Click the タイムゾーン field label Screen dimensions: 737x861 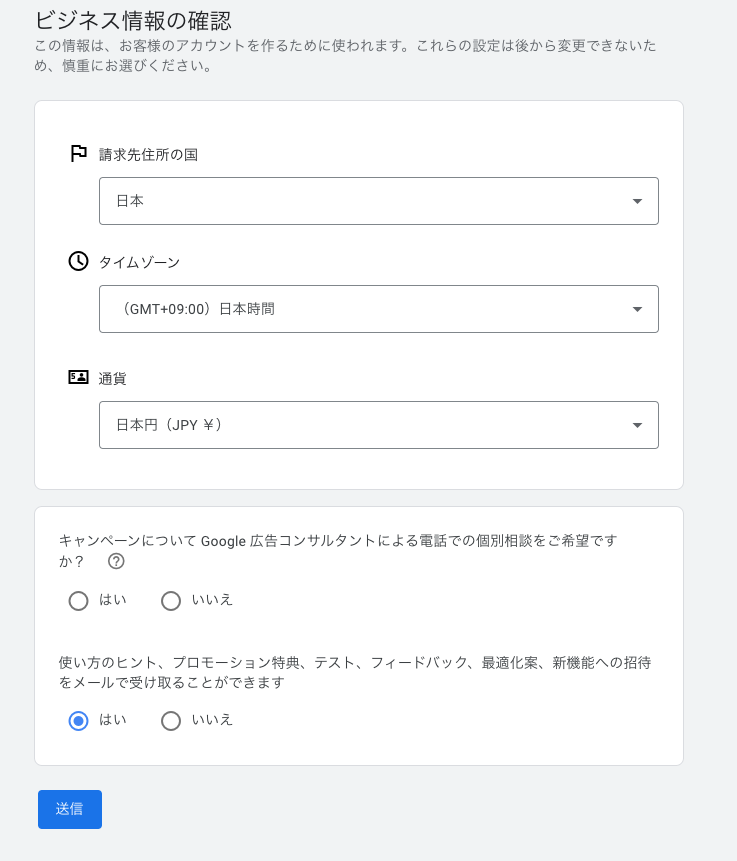coord(139,262)
